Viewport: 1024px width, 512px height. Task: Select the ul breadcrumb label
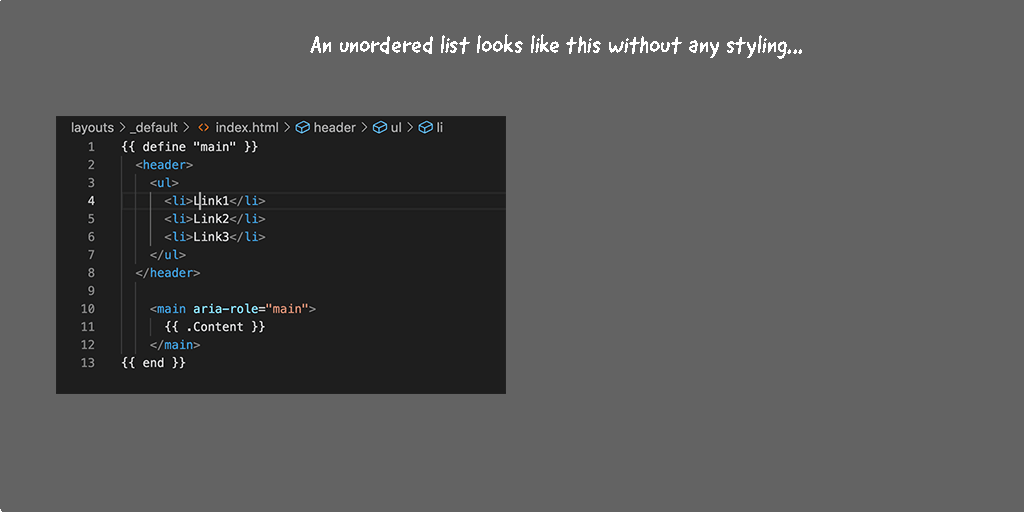coord(396,128)
